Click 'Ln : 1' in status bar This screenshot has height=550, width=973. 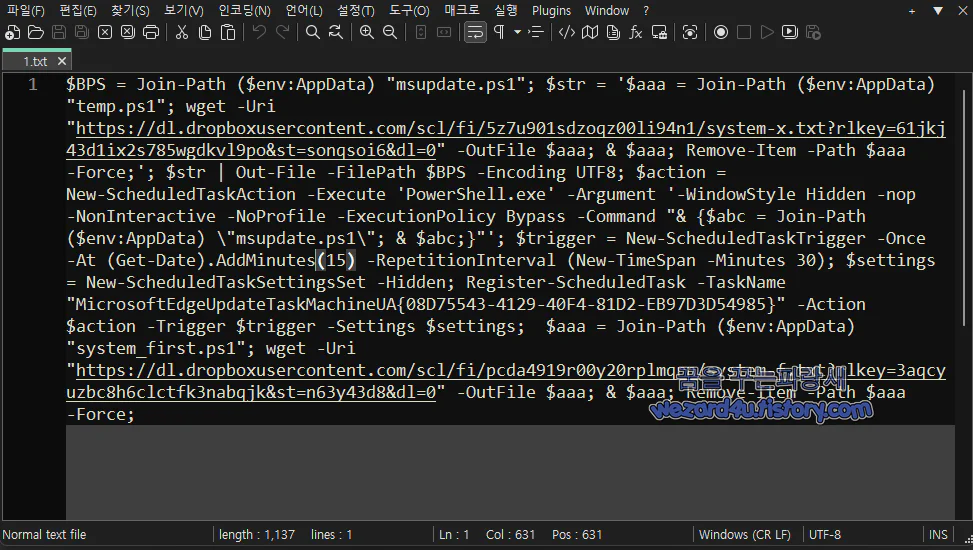tap(454, 534)
